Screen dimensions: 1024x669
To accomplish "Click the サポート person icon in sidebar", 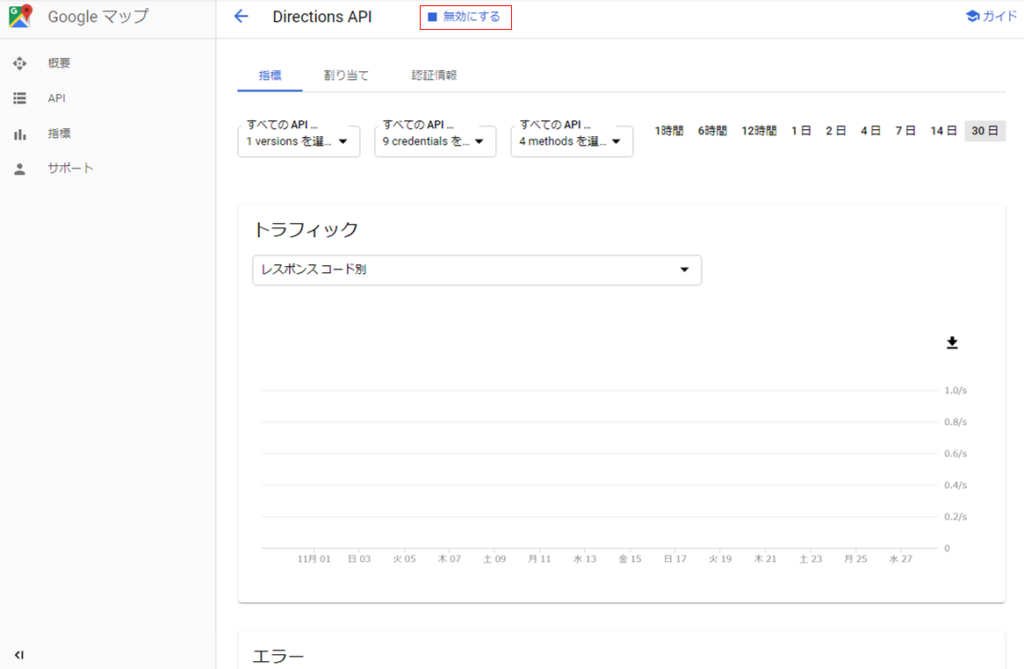I will coord(20,169).
